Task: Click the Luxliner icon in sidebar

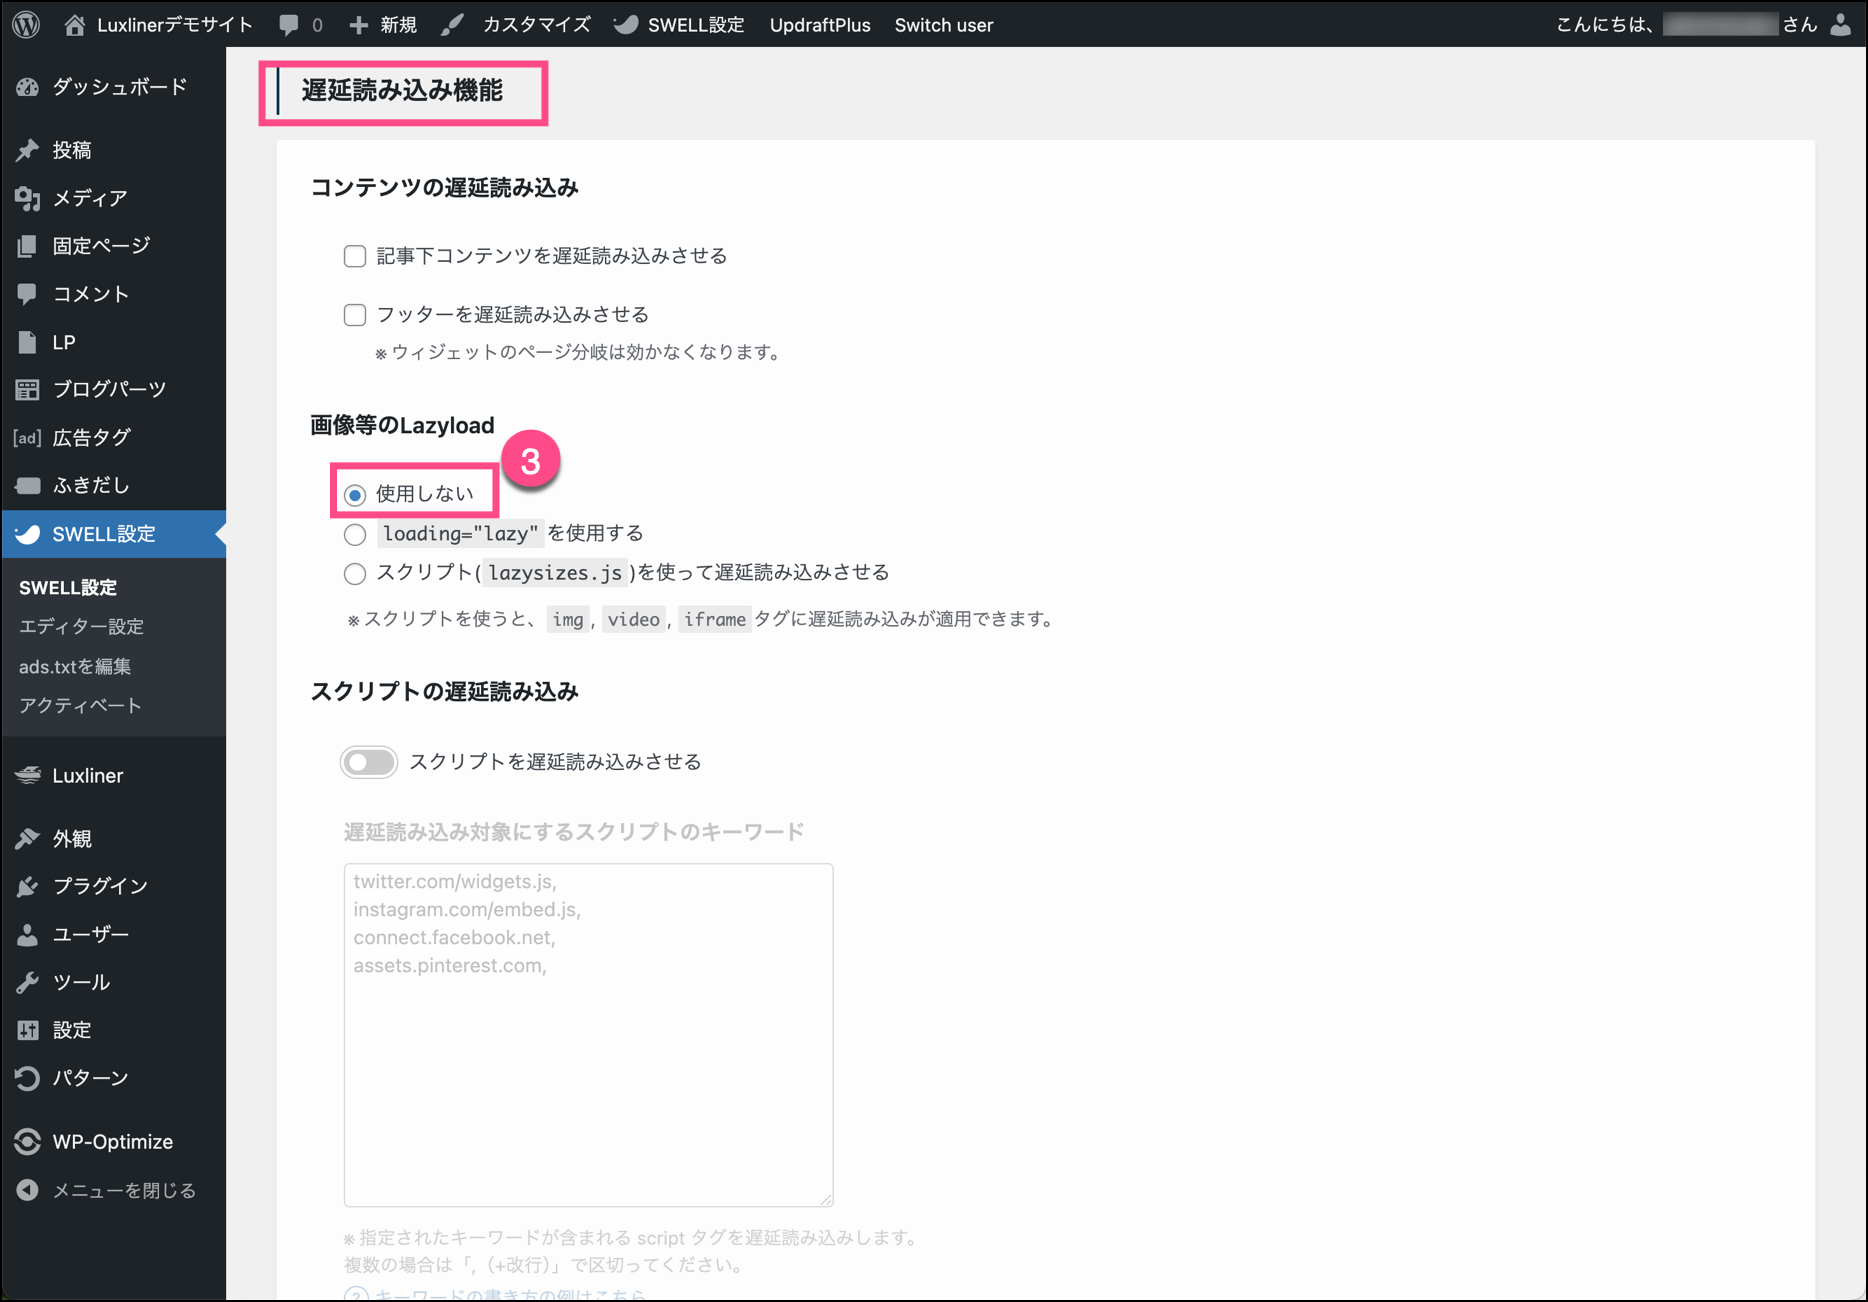Action: pyautogui.click(x=28, y=775)
